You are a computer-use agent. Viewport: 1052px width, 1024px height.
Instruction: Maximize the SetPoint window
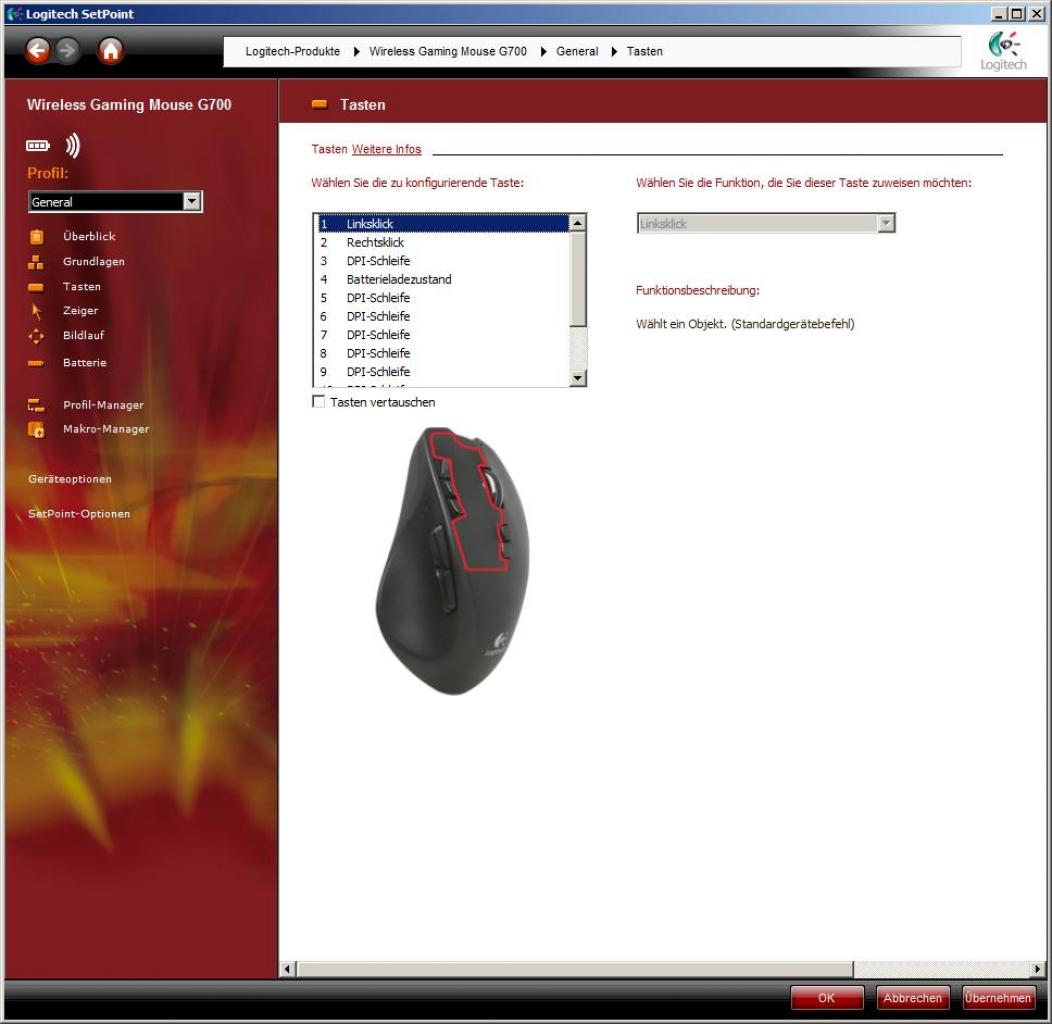coord(1017,13)
